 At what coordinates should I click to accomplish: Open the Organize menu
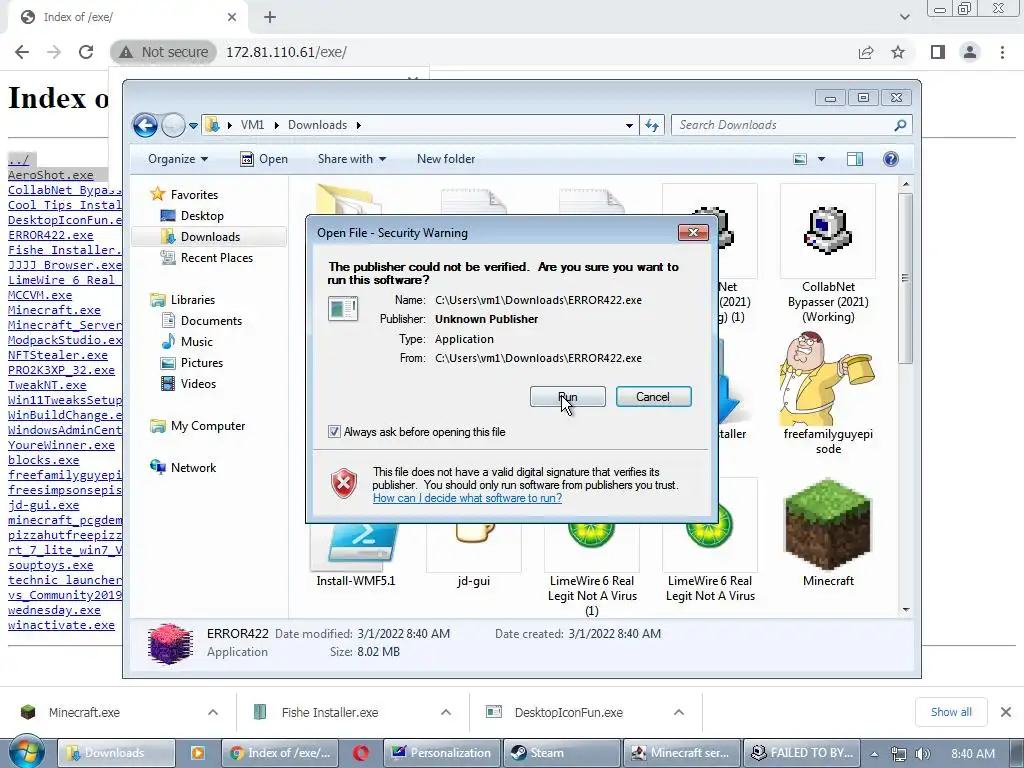click(x=178, y=159)
